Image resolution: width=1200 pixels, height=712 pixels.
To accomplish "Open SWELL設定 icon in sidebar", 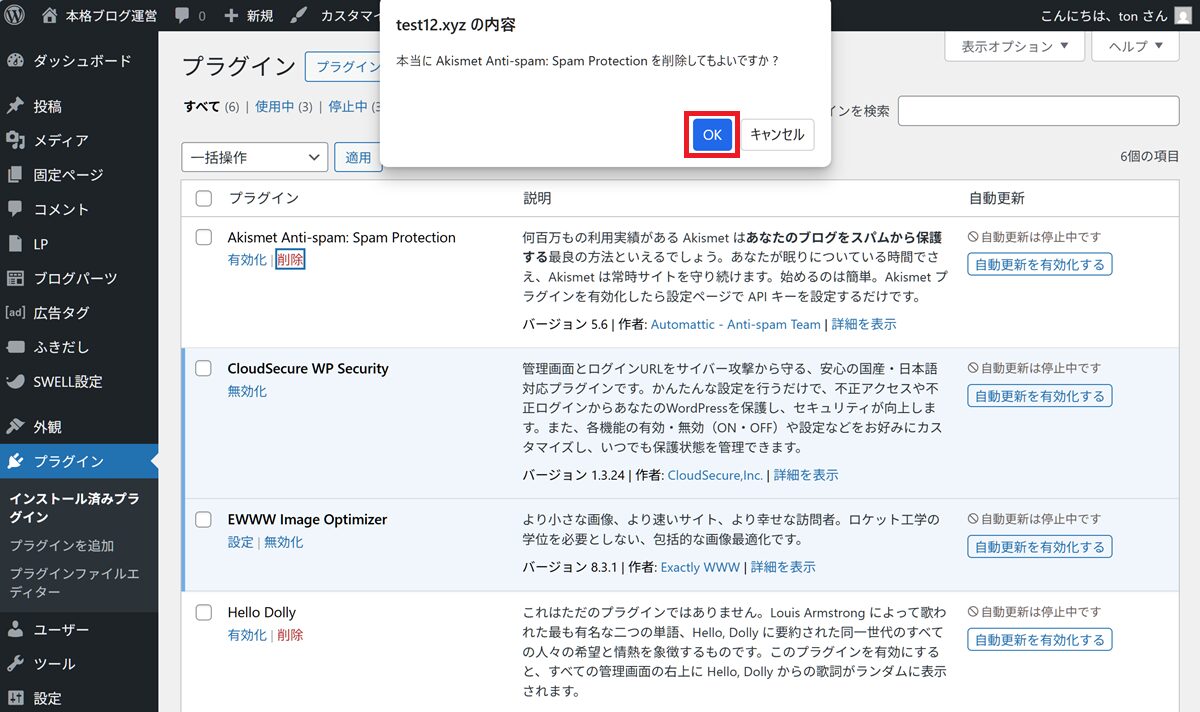I will (15, 381).
